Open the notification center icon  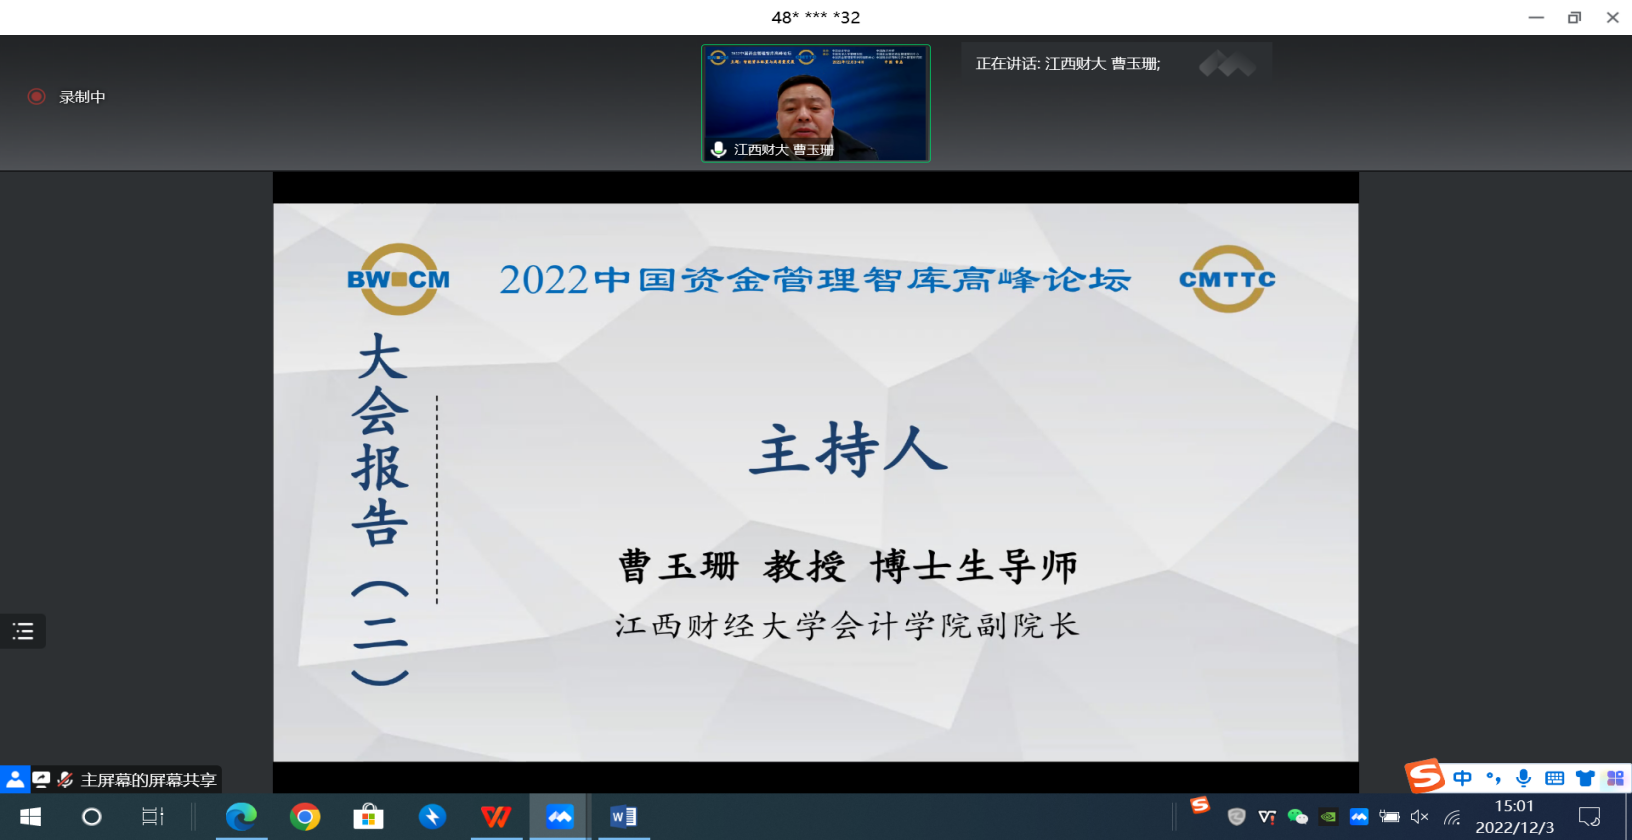tap(1590, 817)
